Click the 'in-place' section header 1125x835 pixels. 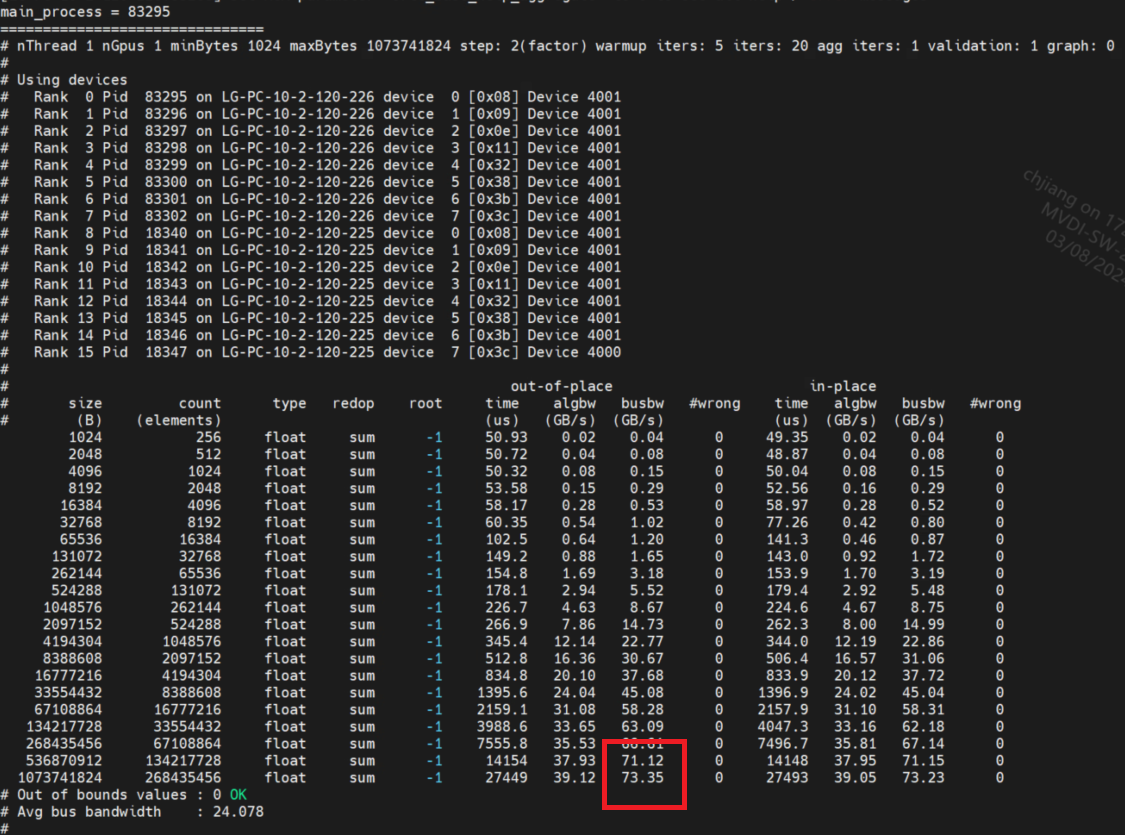(x=843, y=386)
